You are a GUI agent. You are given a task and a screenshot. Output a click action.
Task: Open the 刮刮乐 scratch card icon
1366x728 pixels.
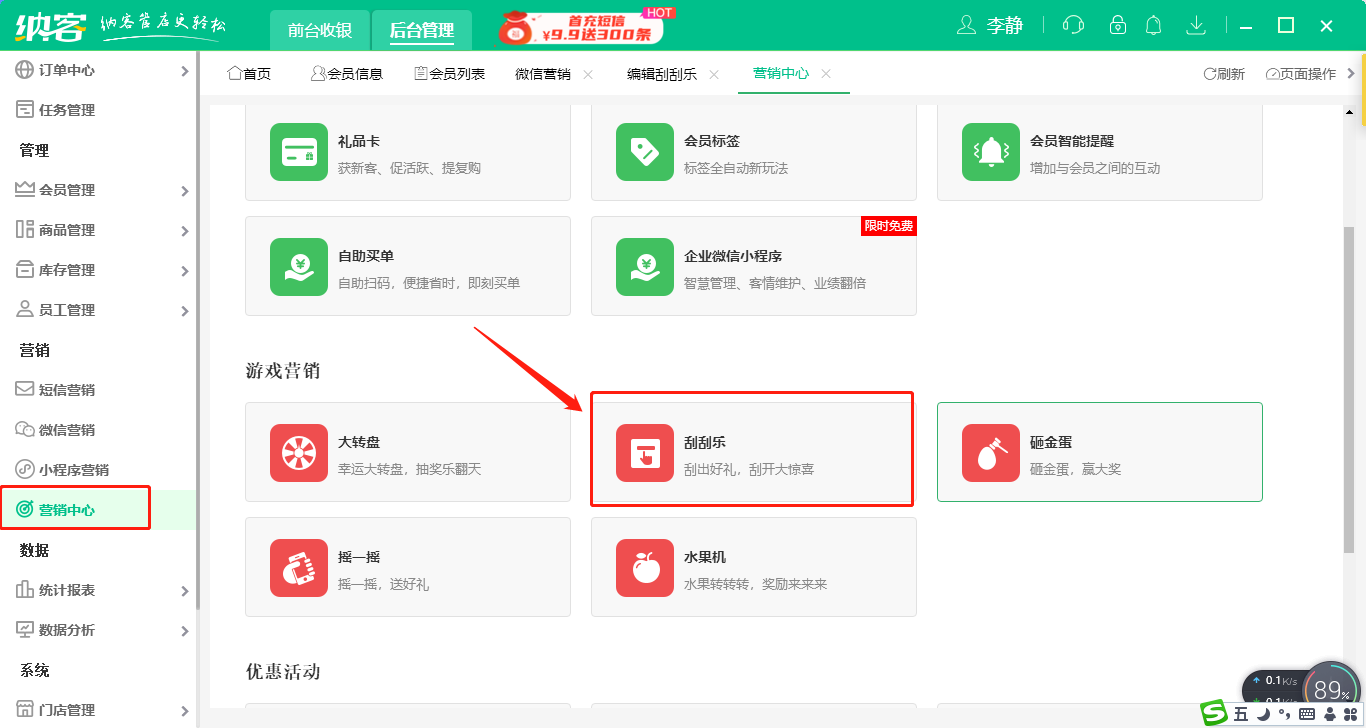click(645, 453)
